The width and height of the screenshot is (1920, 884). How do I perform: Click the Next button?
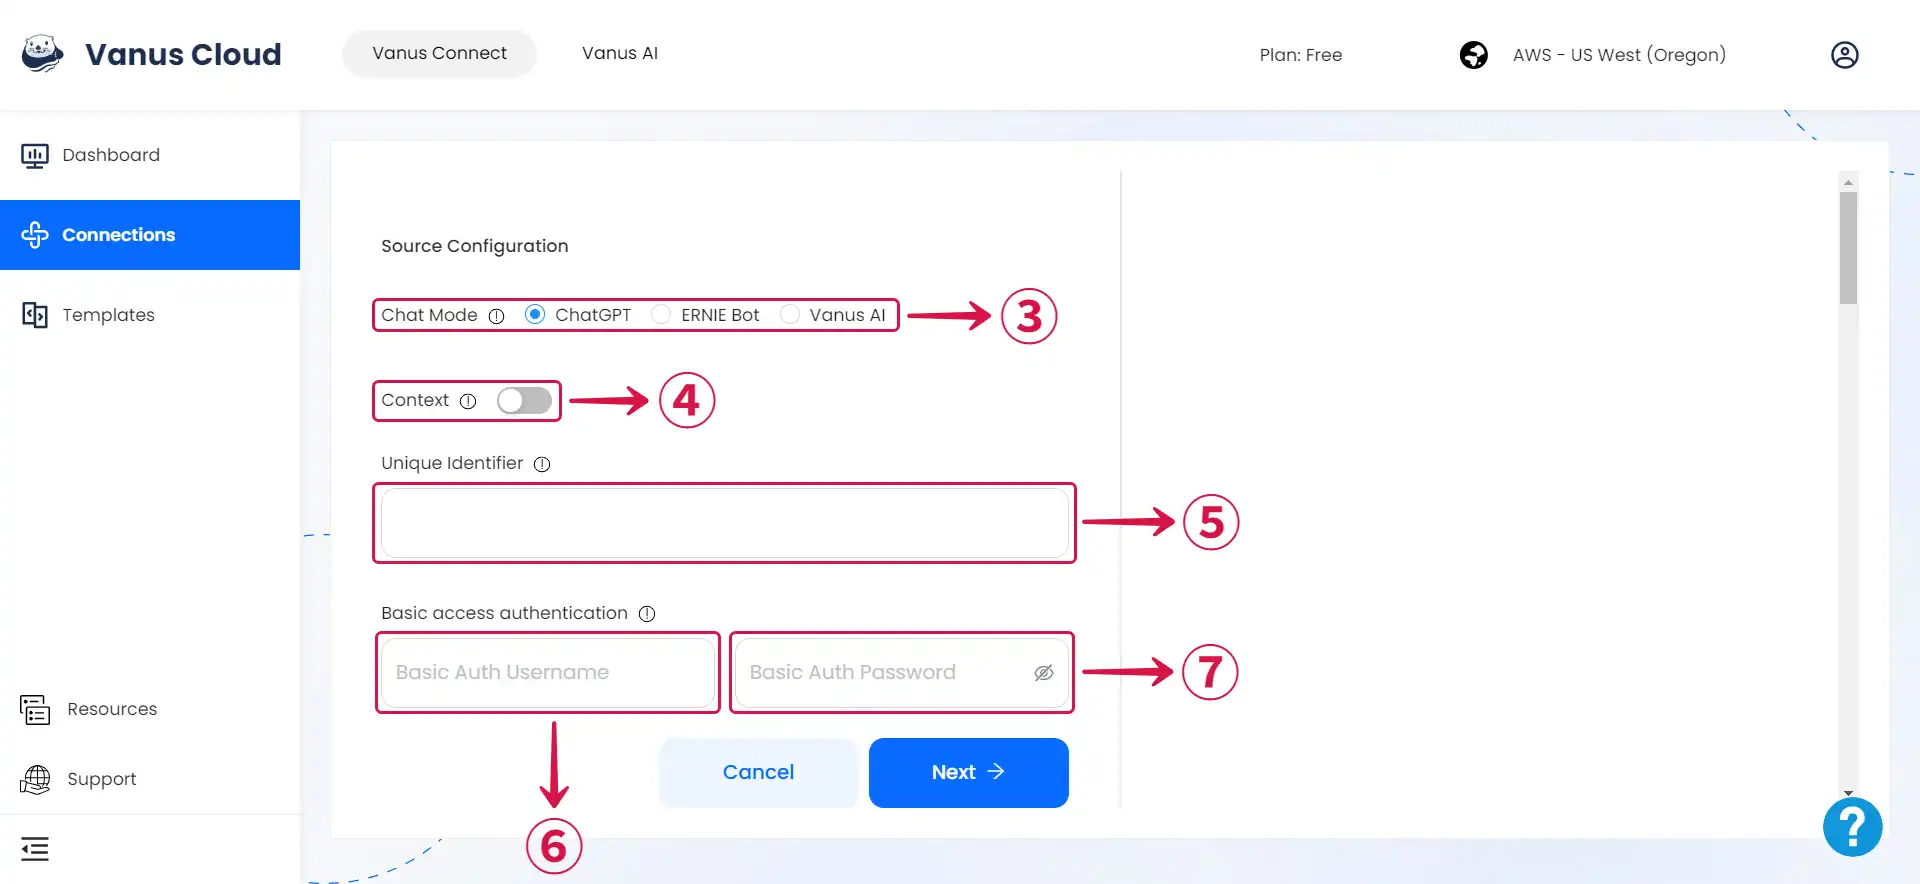[969, 773]
